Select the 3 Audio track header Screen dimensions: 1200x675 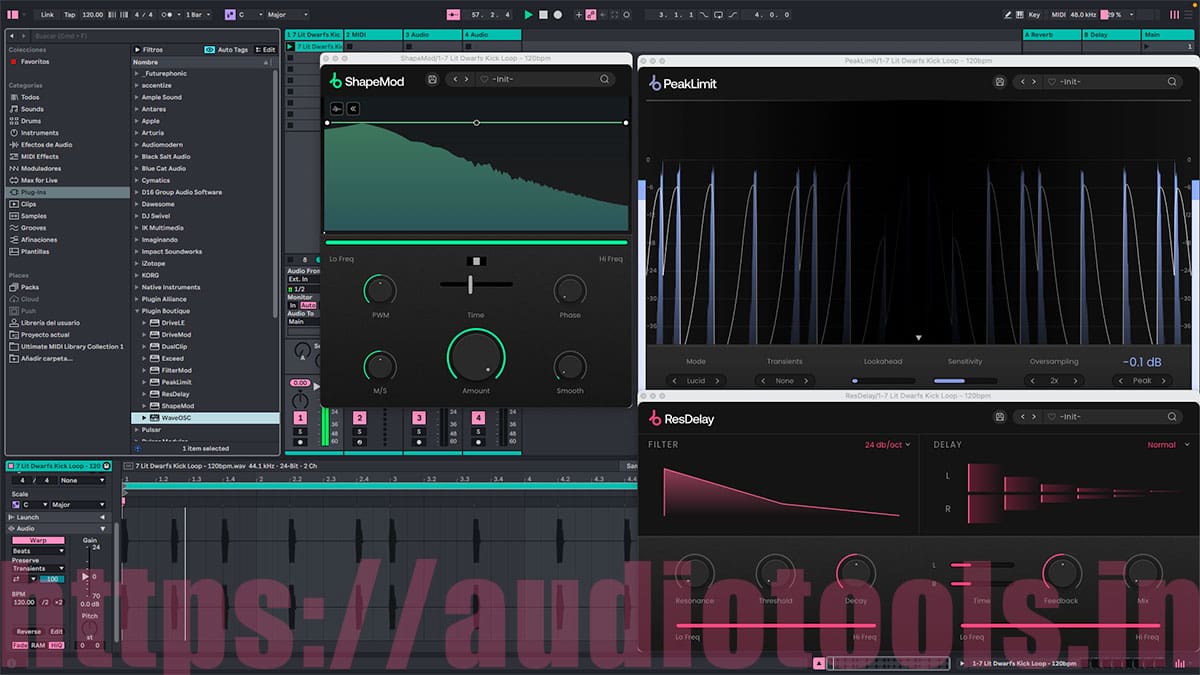pos(432,35)
